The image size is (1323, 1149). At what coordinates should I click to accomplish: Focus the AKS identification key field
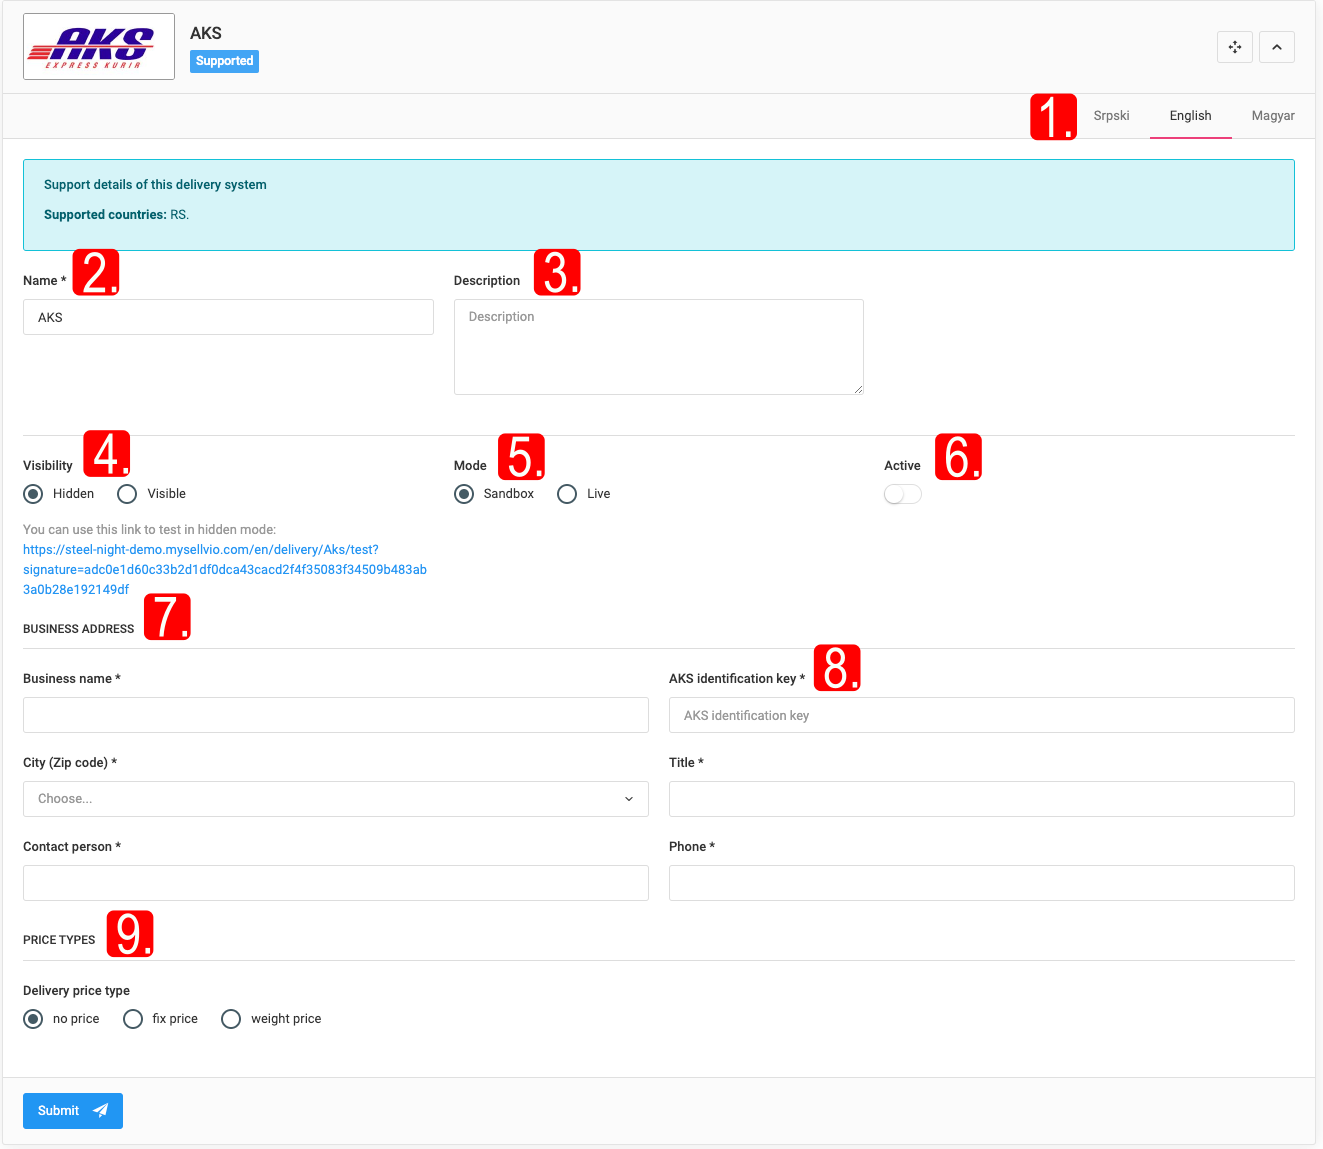pos(981,715)
